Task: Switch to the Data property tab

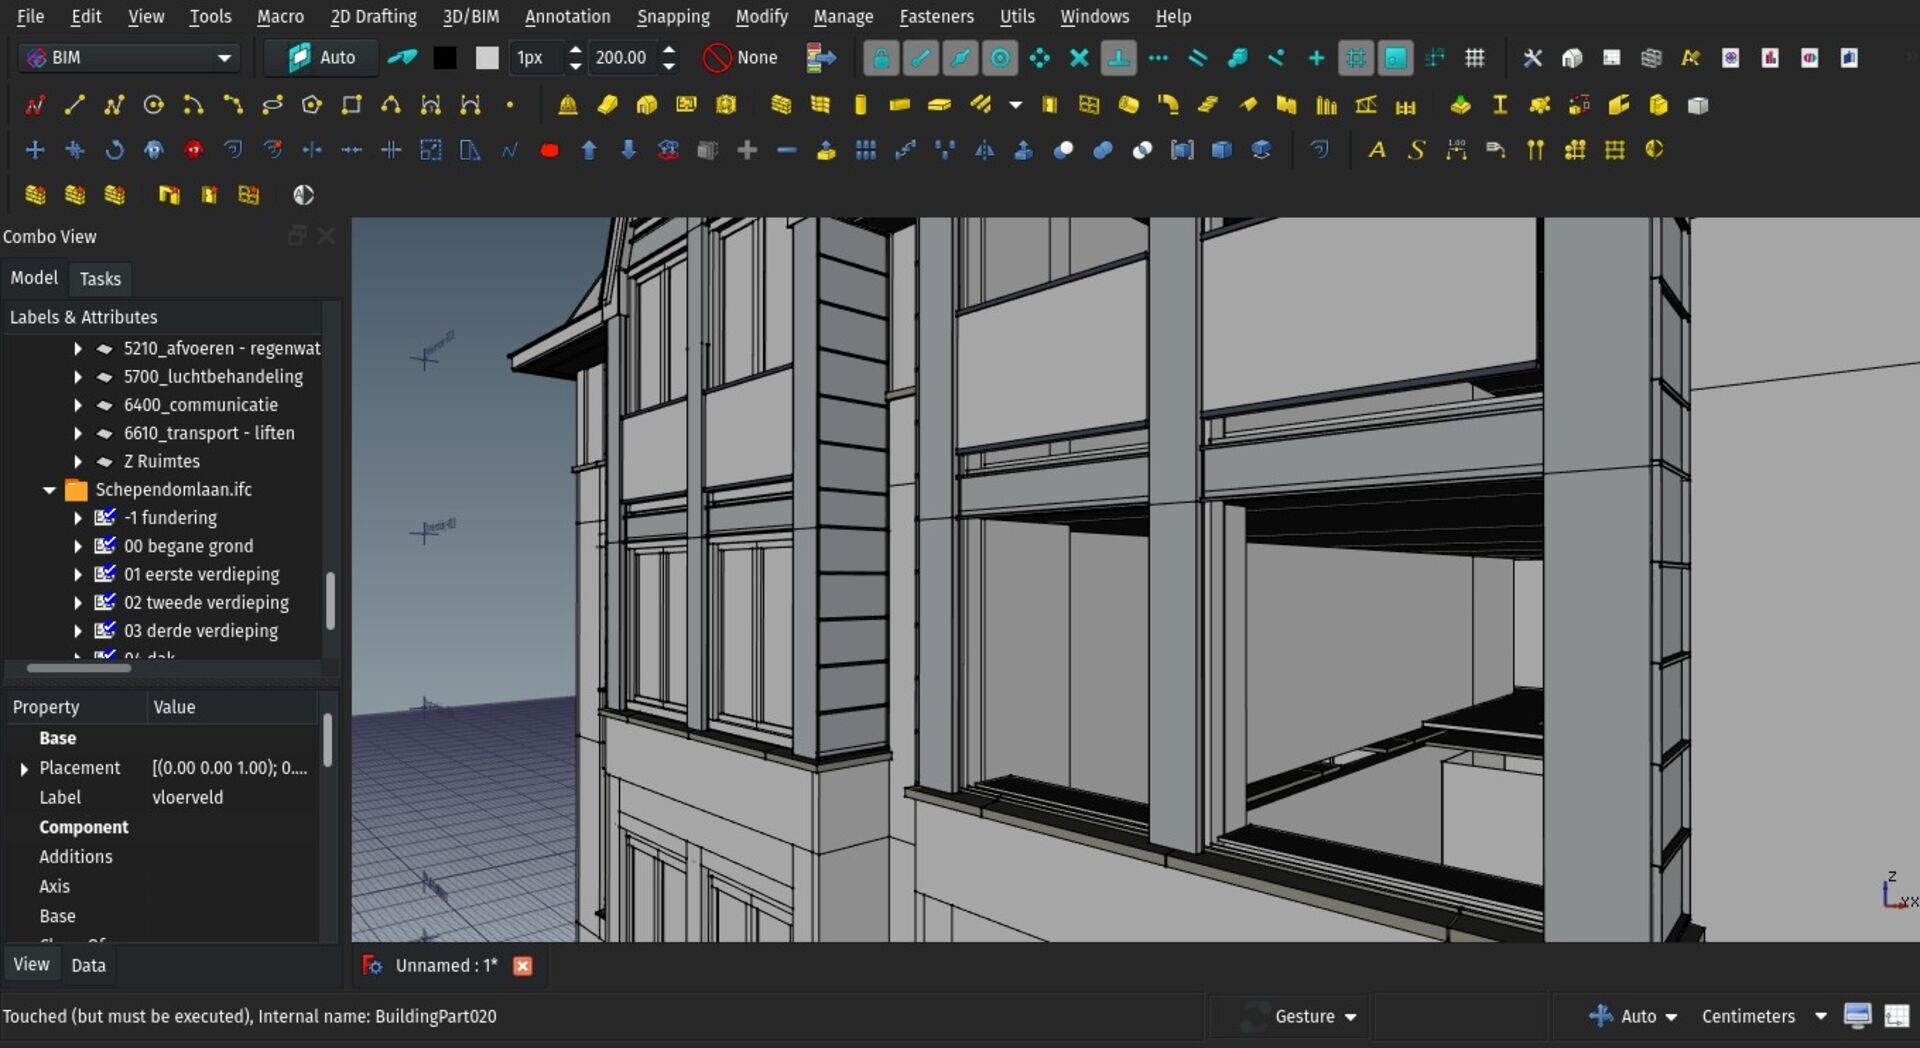Action: 88,965
